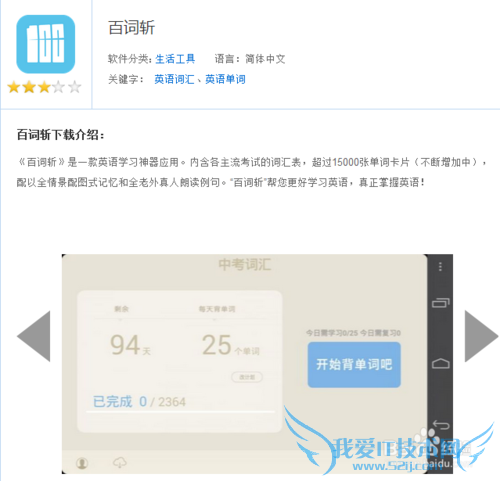Click the 中考词汇 title text
The width and height of the screenshot is (500, 481).
245,264
